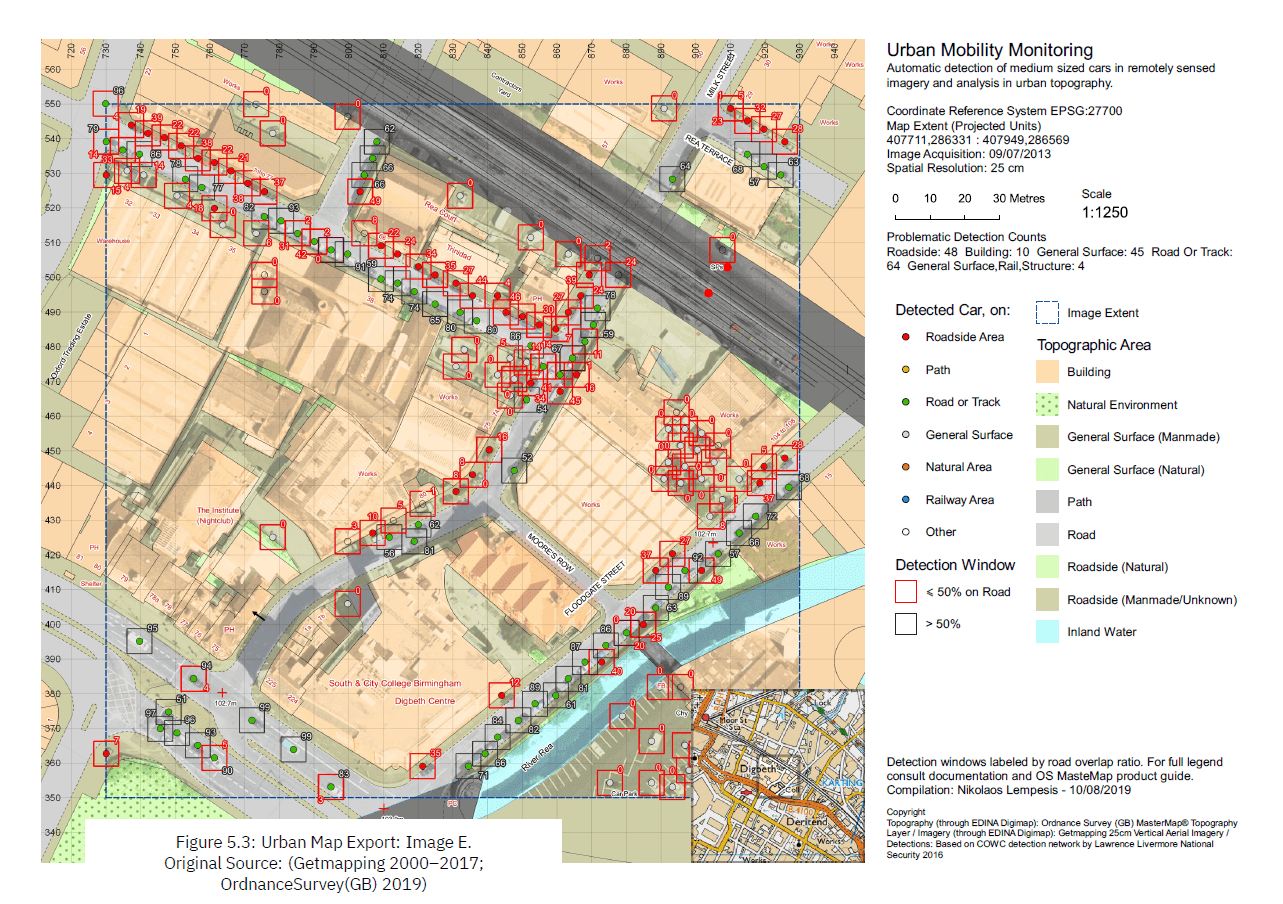Click the Topographic Area legend heading
Screen dimensions: 1283x904
click(1093, 345)
